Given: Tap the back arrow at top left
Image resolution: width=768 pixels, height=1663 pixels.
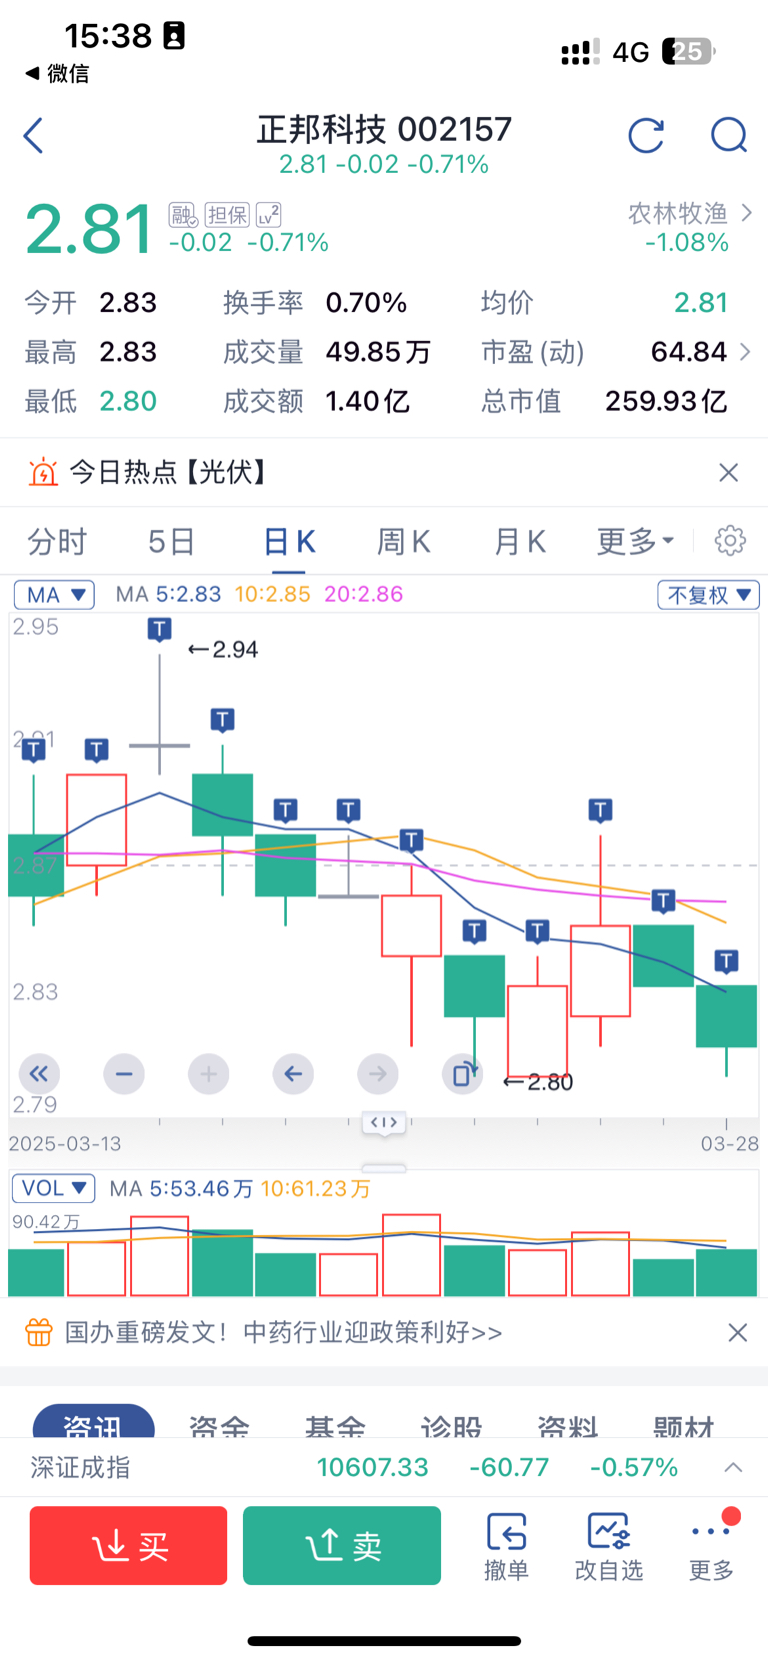Looking at the screenshot, I should point(34,135).
